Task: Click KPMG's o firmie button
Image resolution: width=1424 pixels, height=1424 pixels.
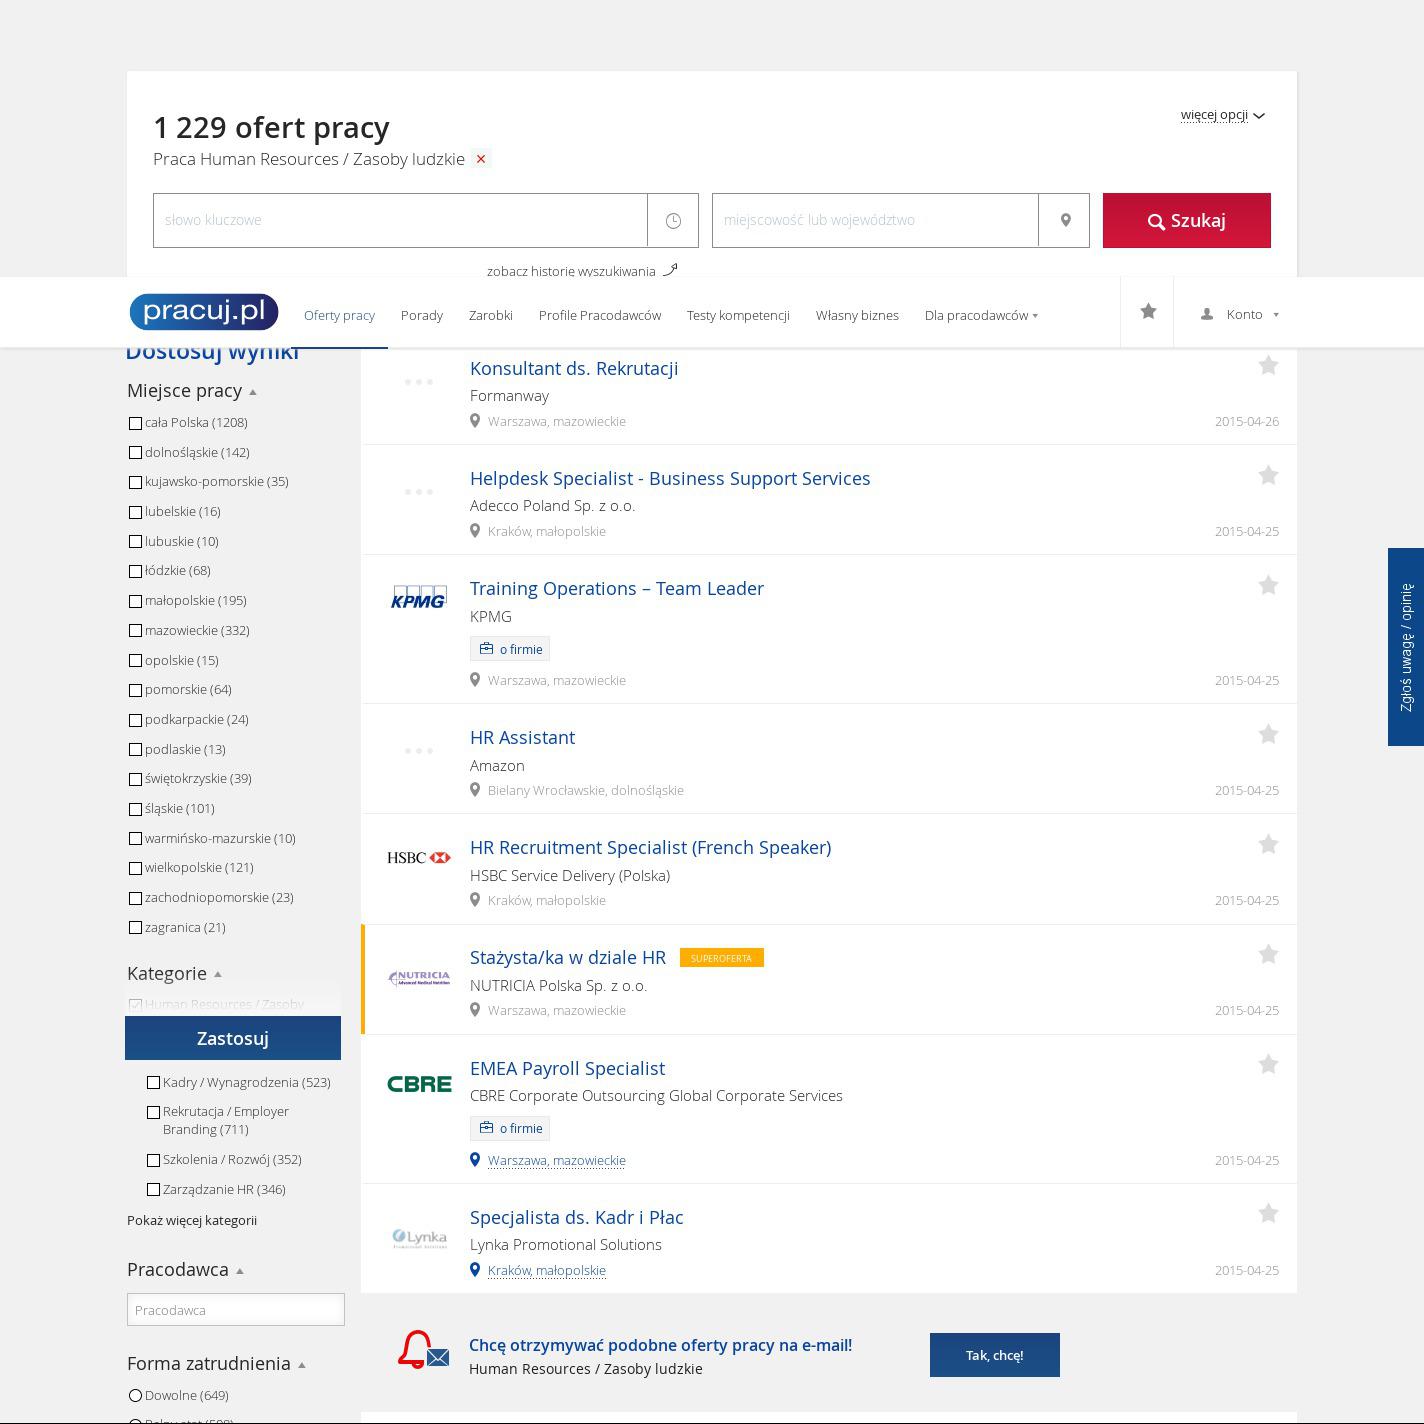Action: coord(510,649)
